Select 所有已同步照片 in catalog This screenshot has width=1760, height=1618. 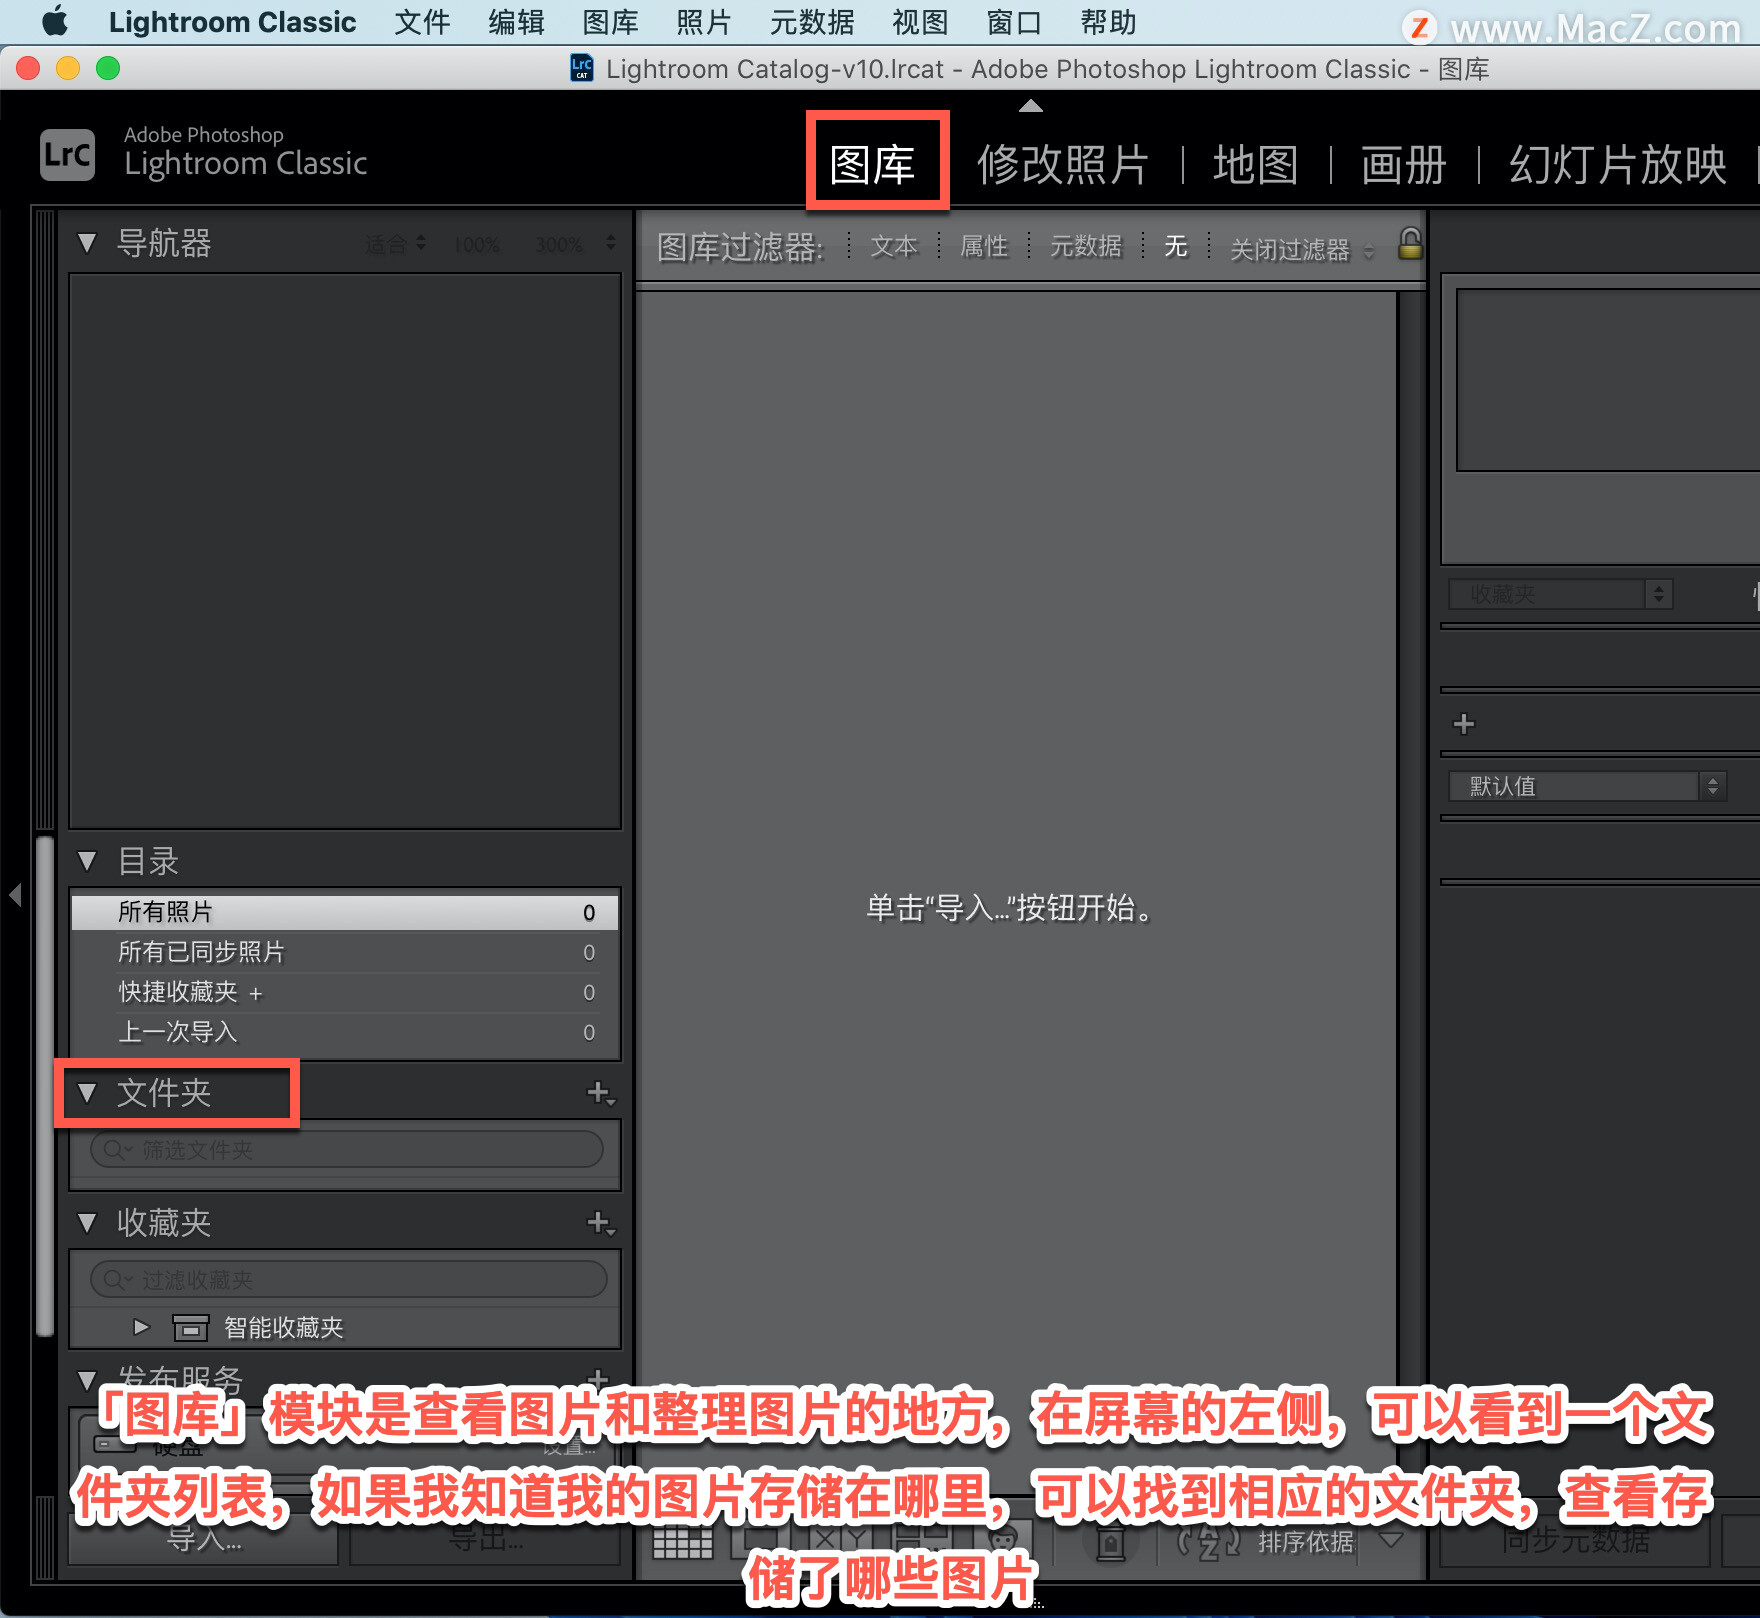point(345,952)
